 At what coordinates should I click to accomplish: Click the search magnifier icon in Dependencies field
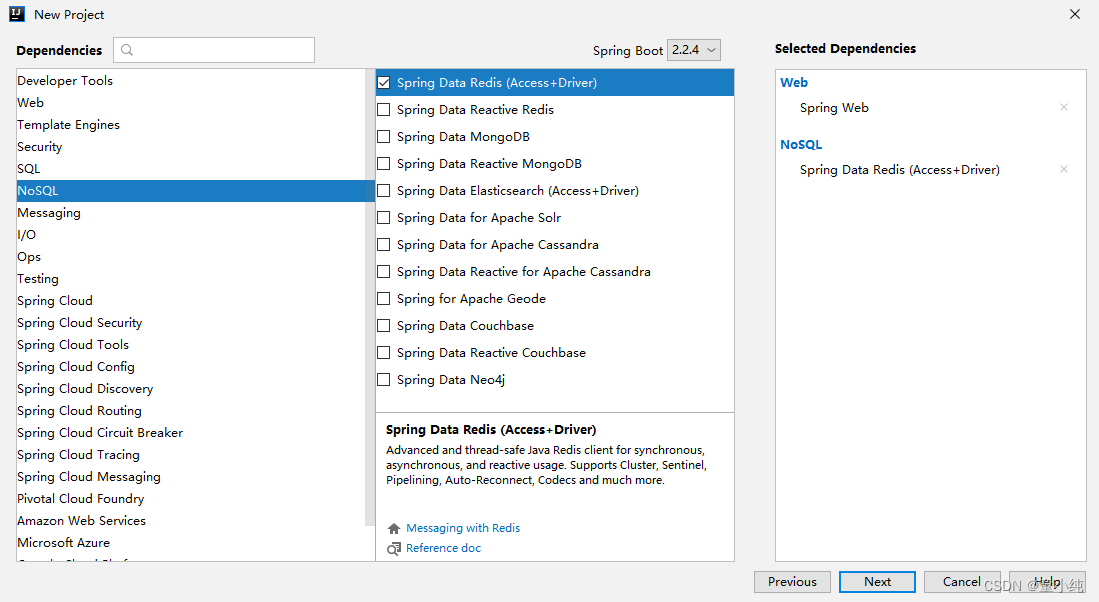(127, 50)
